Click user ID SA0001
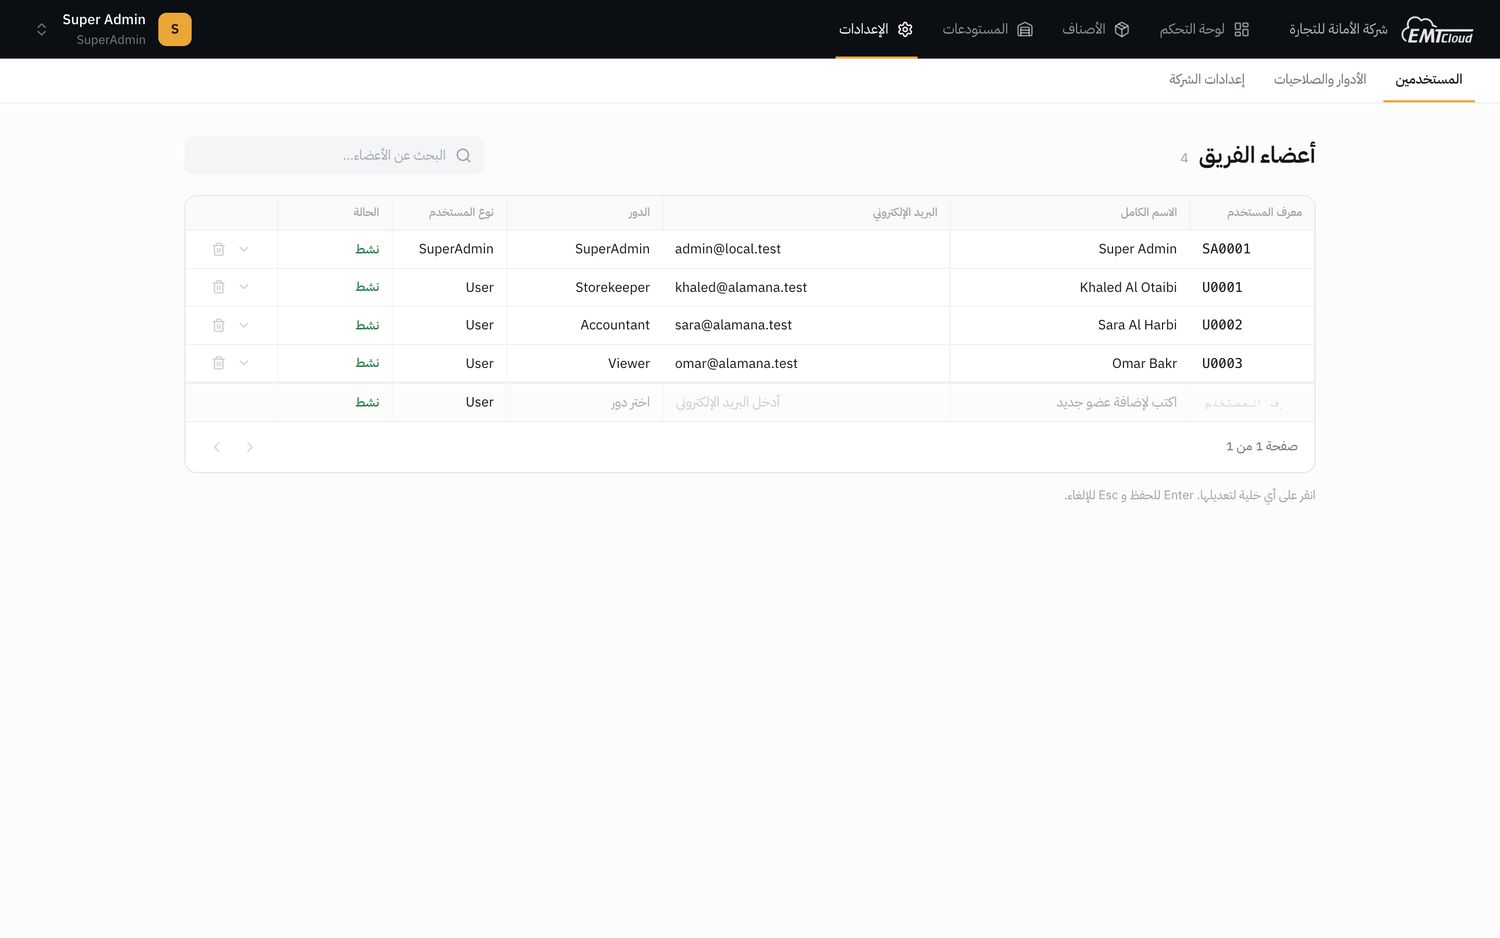Image resolution: width=1500 pixels, height=938 pixels. (x=1226, y=249)
